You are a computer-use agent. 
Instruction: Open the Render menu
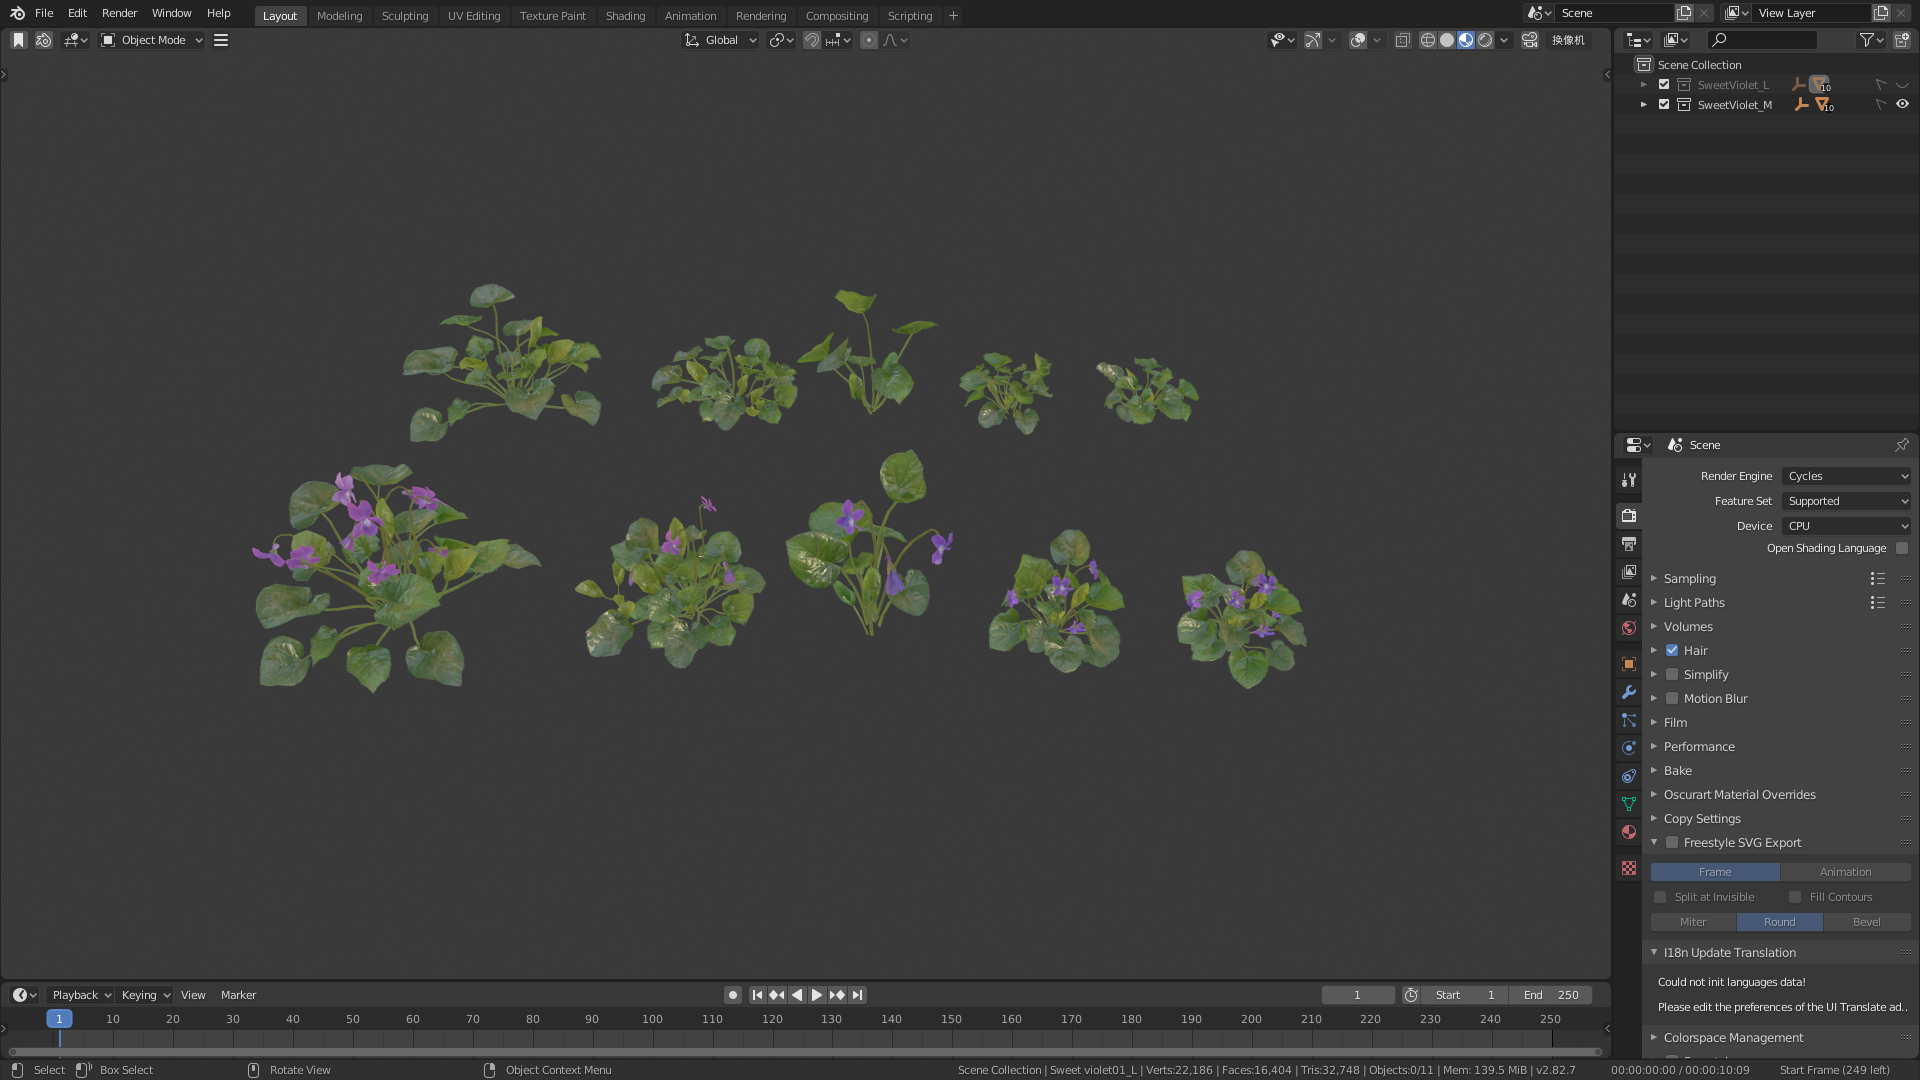coord(119,13)
